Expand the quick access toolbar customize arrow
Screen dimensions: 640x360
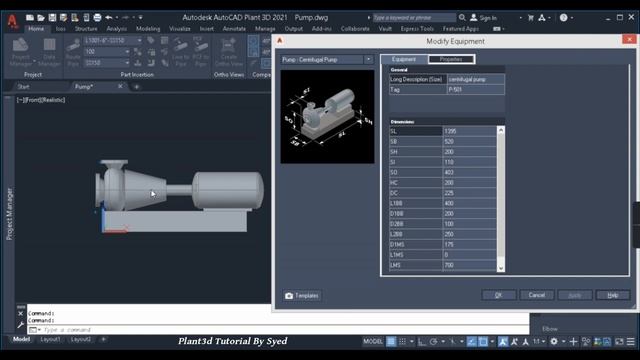140,18
